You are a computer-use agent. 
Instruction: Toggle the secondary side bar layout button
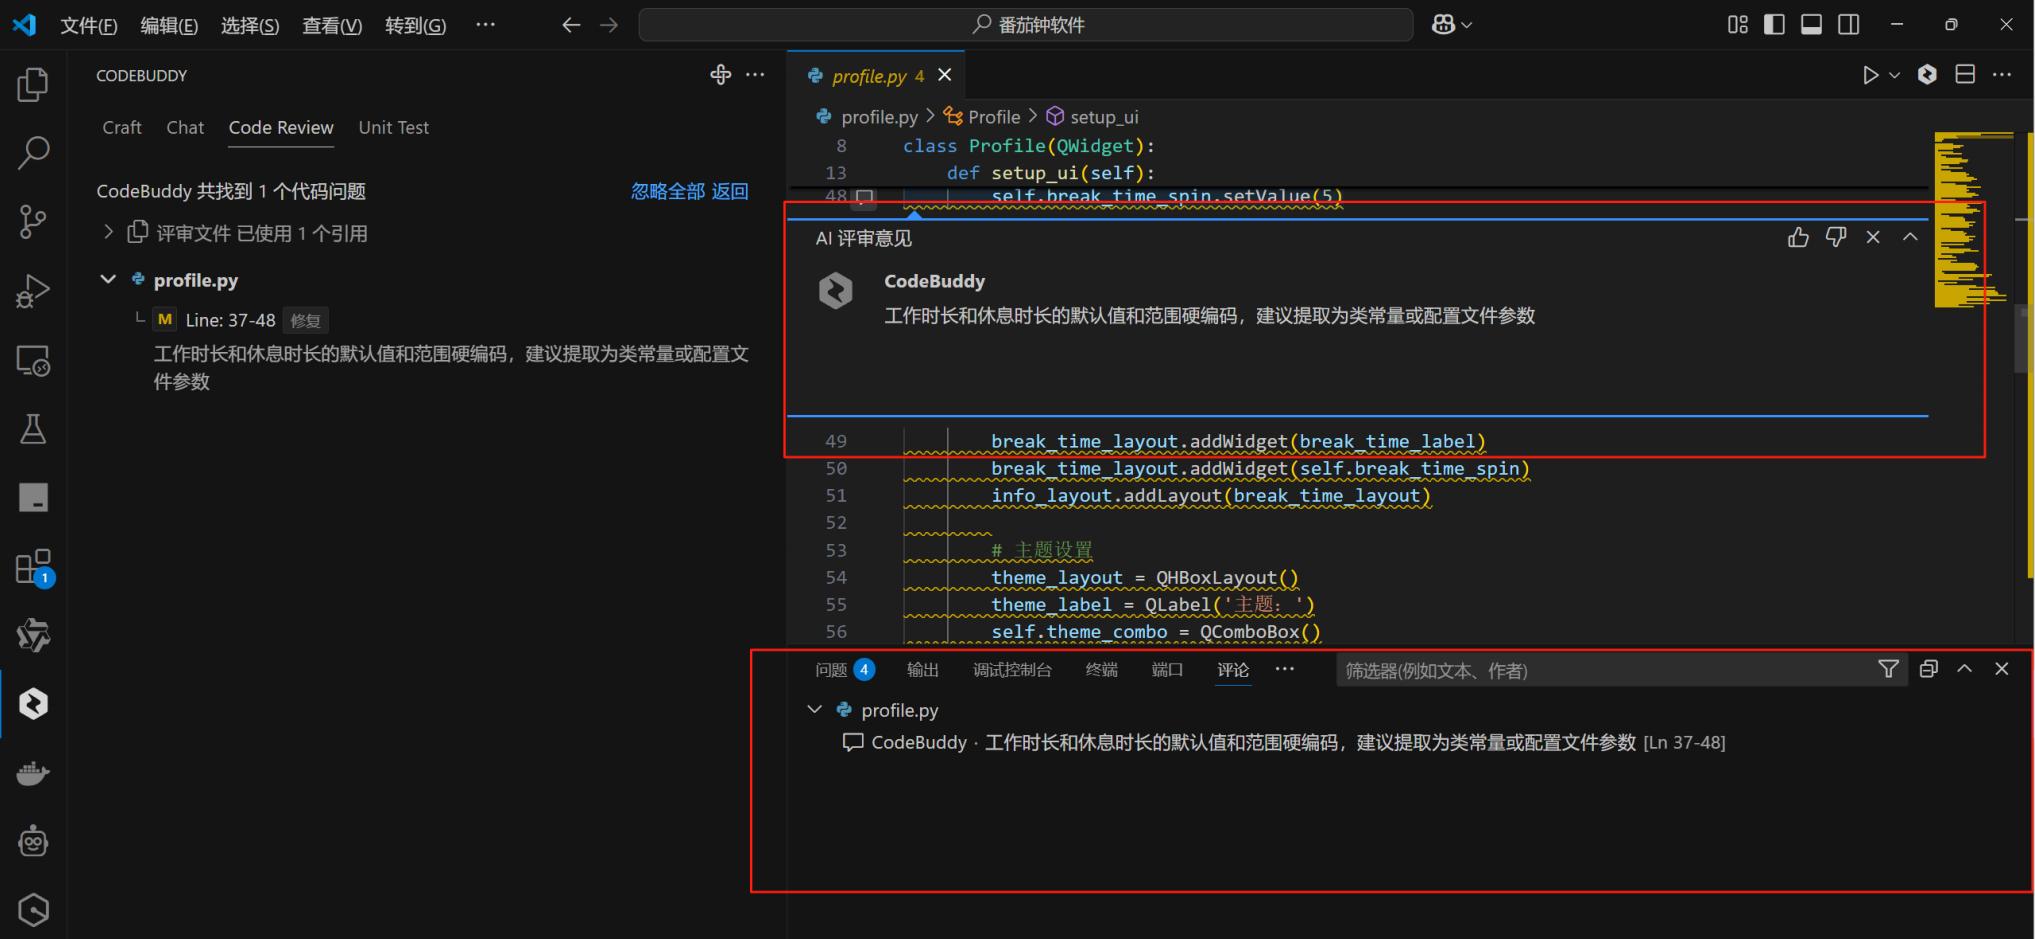point(1849,24)
